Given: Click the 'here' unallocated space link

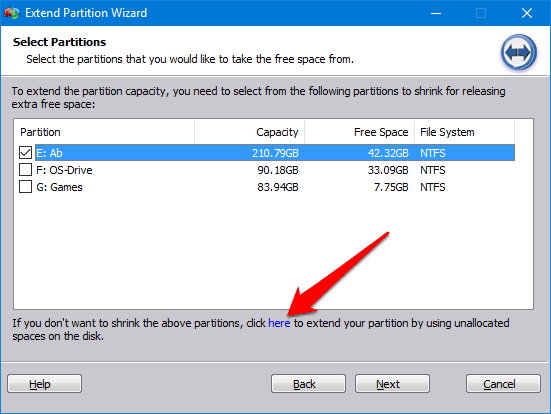Looking at the screenshot, I should coord(279,323).
